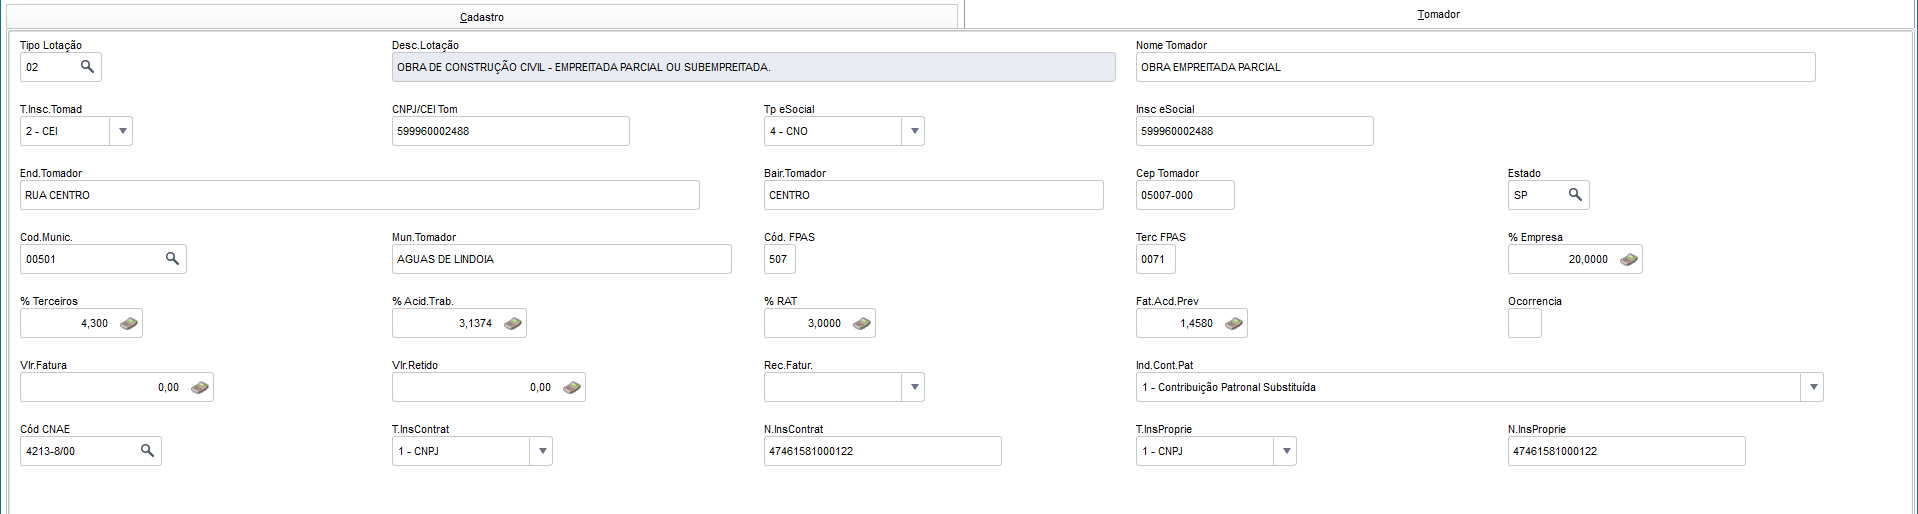Screen dimensions: 1918x514
Task: Open Cod.Munic. search magnifier icon
Action: click(172, 259)
